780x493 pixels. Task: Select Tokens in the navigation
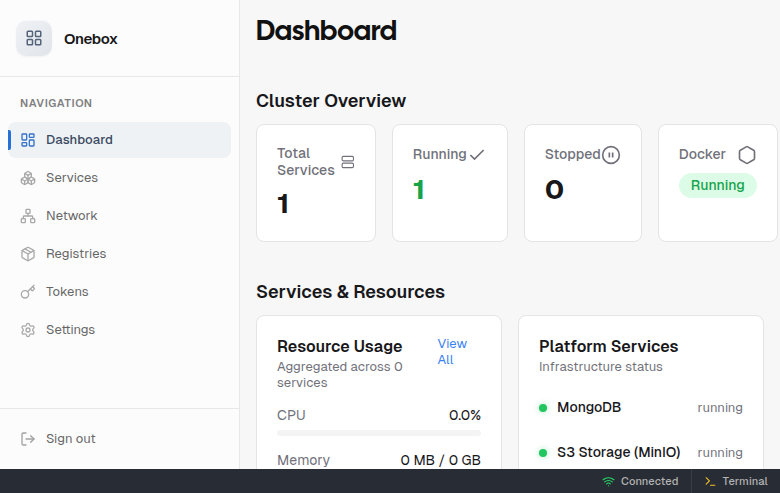click(x=67, y=292)
